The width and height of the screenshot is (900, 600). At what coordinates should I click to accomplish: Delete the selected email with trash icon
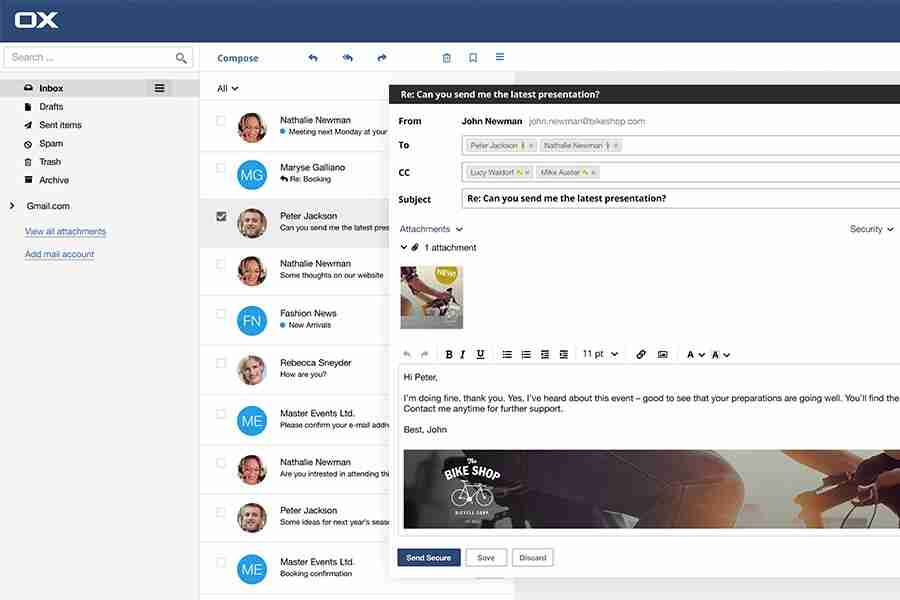pos(446,58)
